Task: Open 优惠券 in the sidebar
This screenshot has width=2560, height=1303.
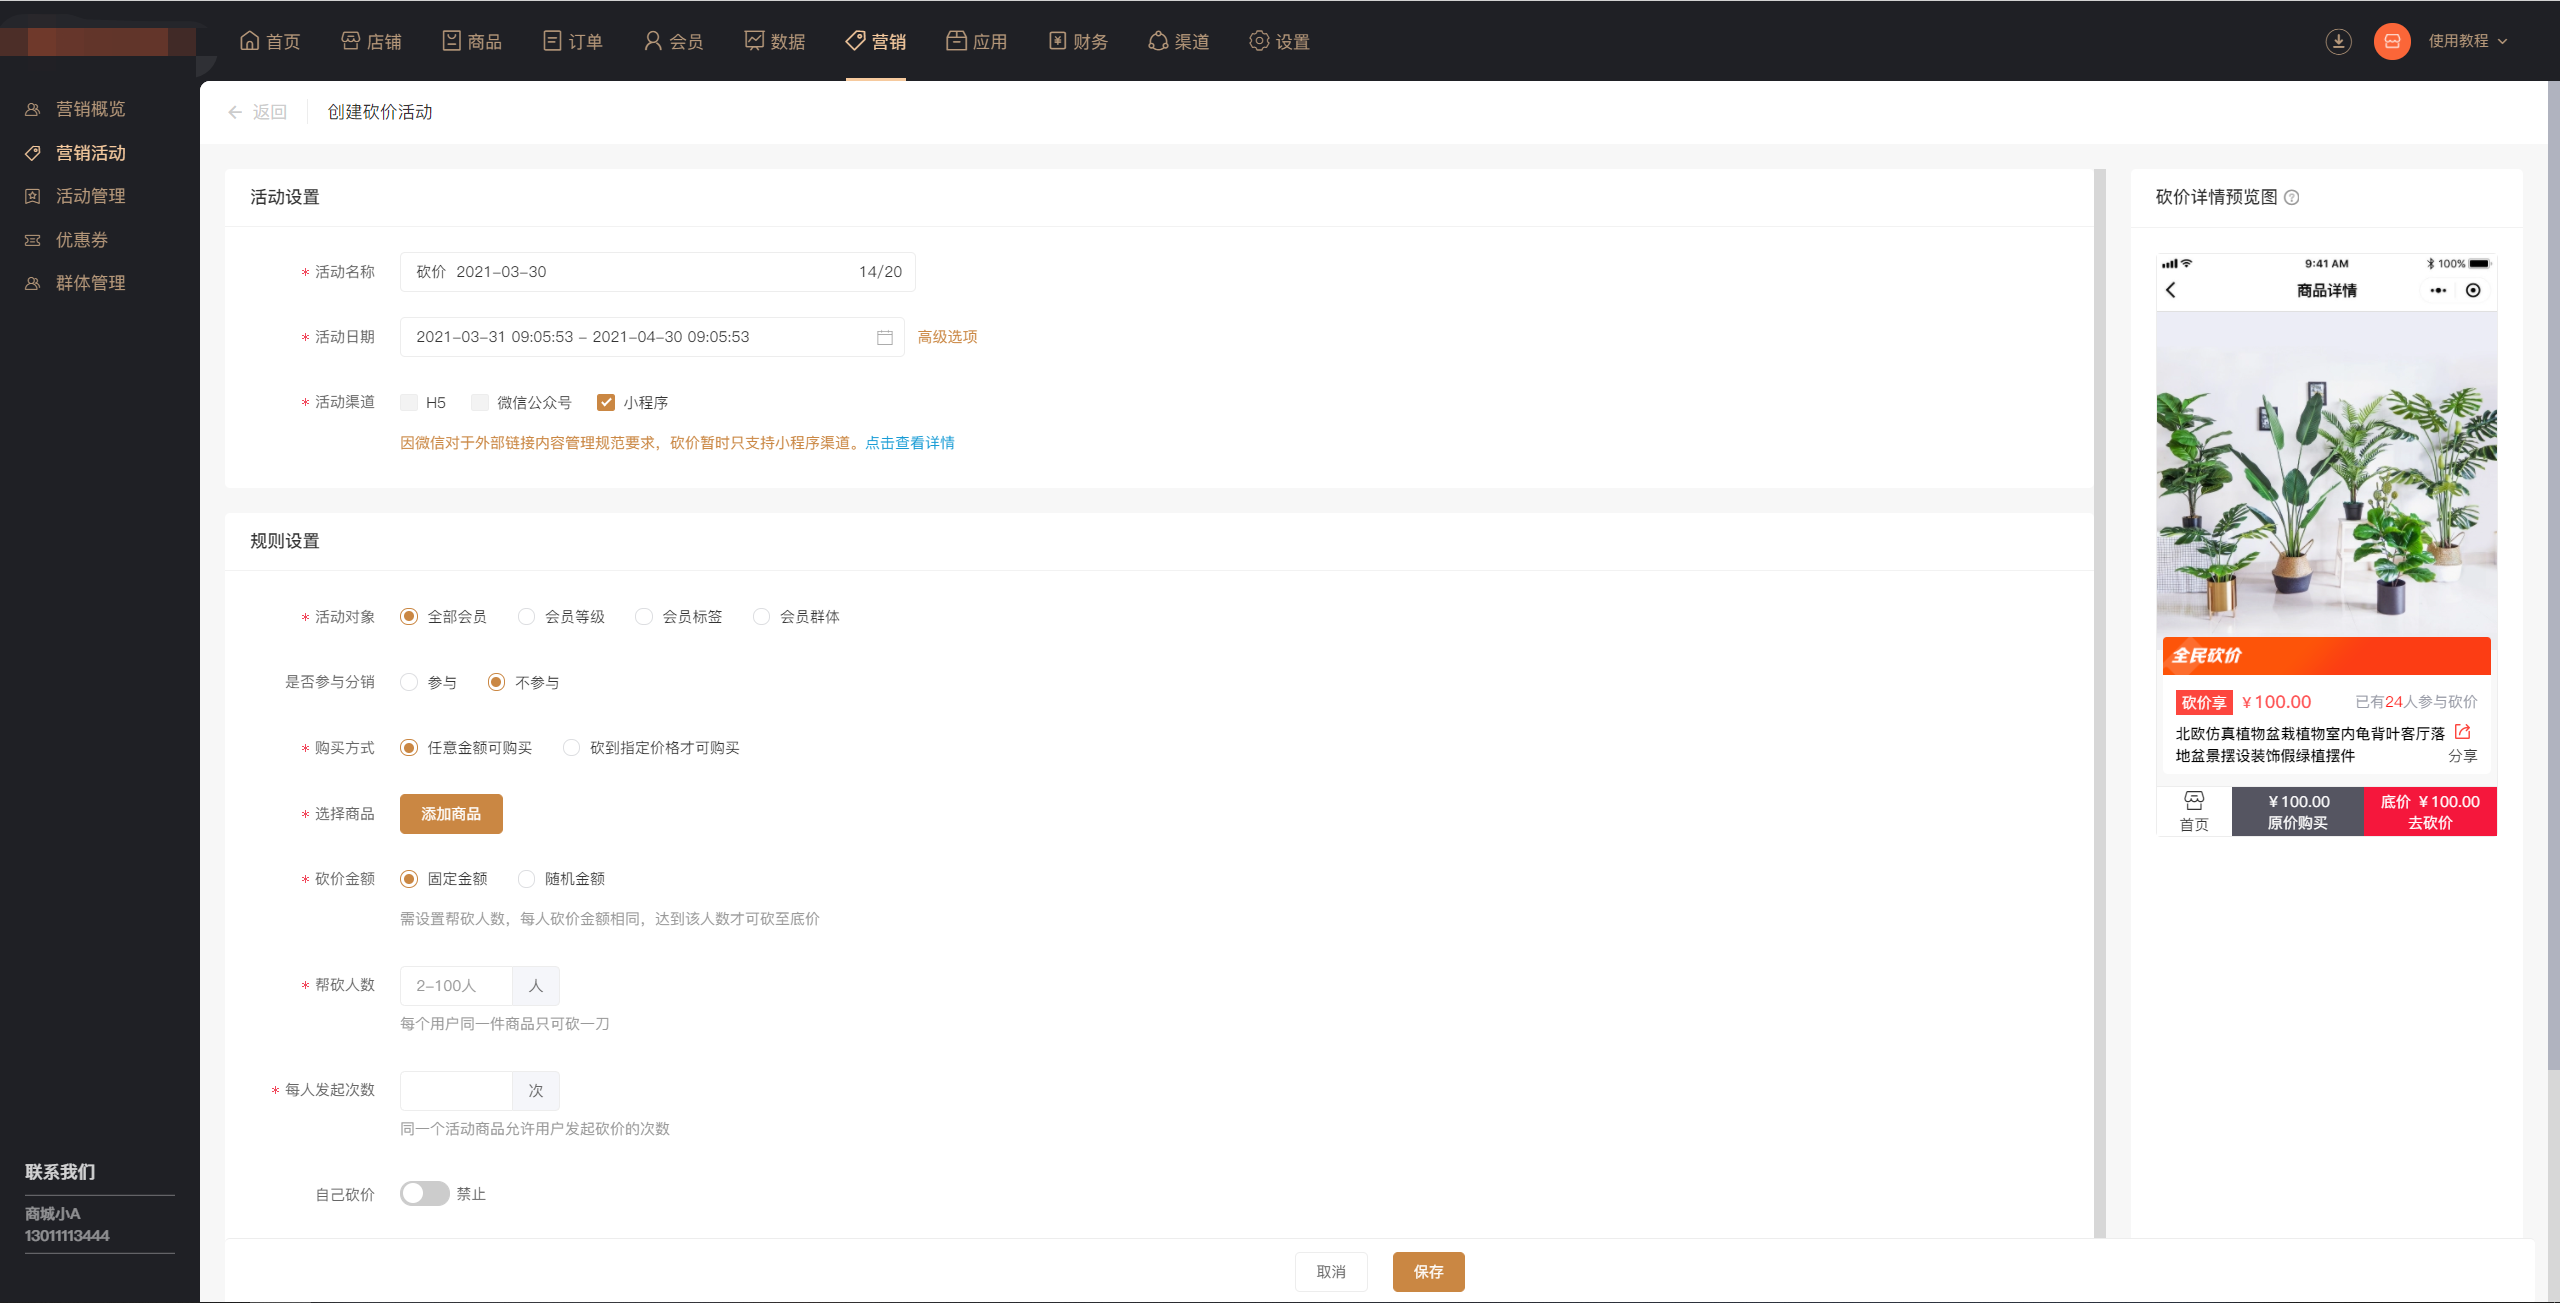Action: click(x=82, y=240)
